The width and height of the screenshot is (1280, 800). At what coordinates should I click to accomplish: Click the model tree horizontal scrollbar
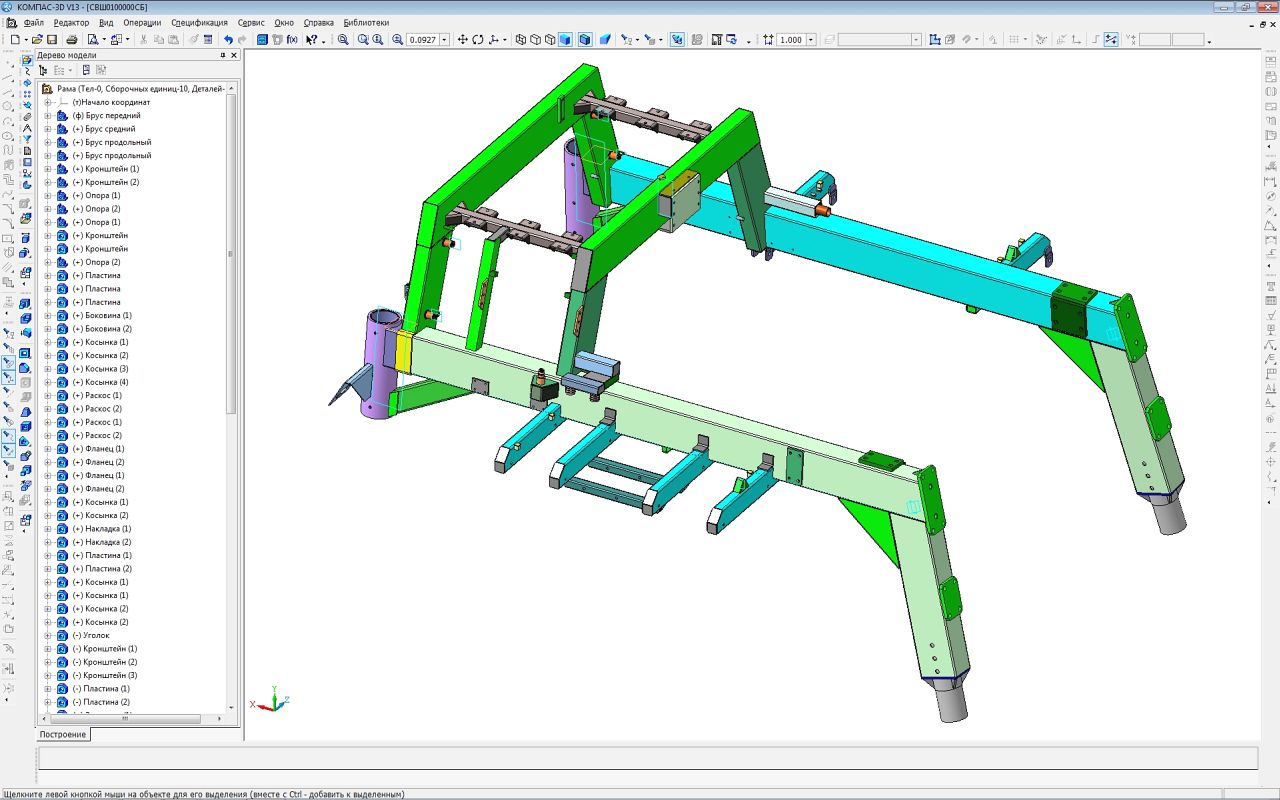pyautogui.click(x=125, y=718)
